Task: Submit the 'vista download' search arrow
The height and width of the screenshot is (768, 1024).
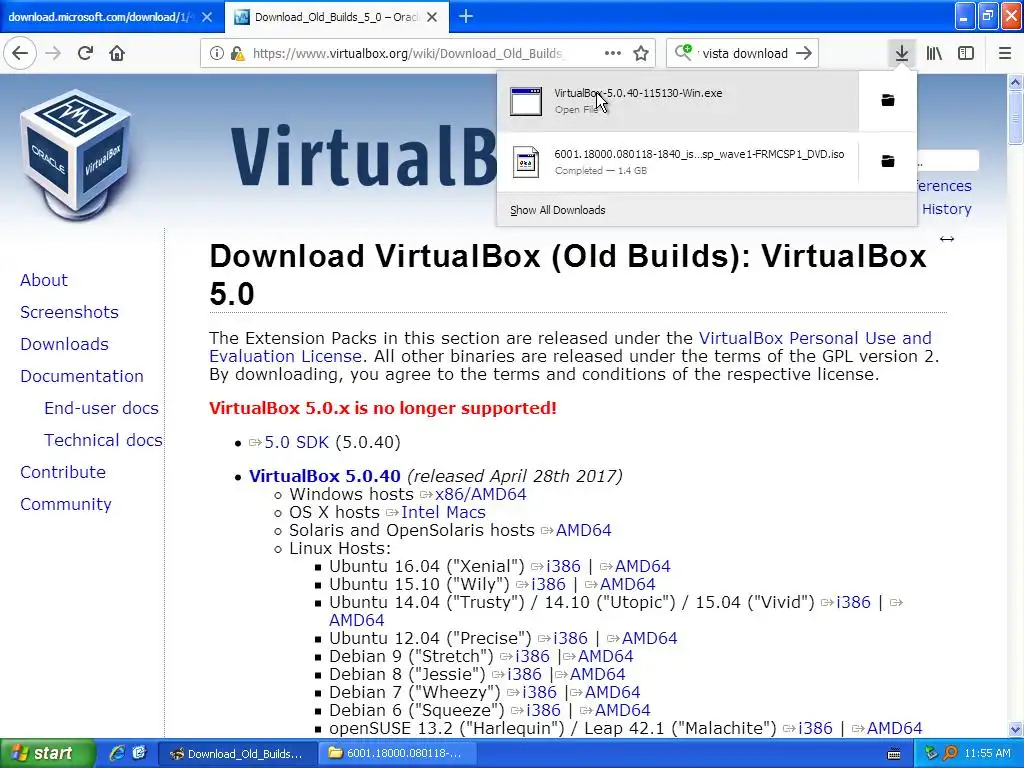Action: (x=804, y=53)
